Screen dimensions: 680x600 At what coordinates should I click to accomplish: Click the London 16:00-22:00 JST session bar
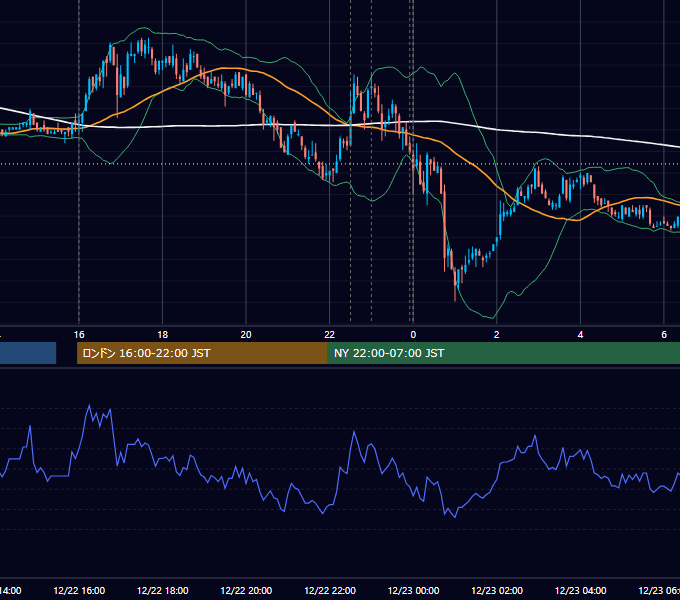(x=202, y=353)
